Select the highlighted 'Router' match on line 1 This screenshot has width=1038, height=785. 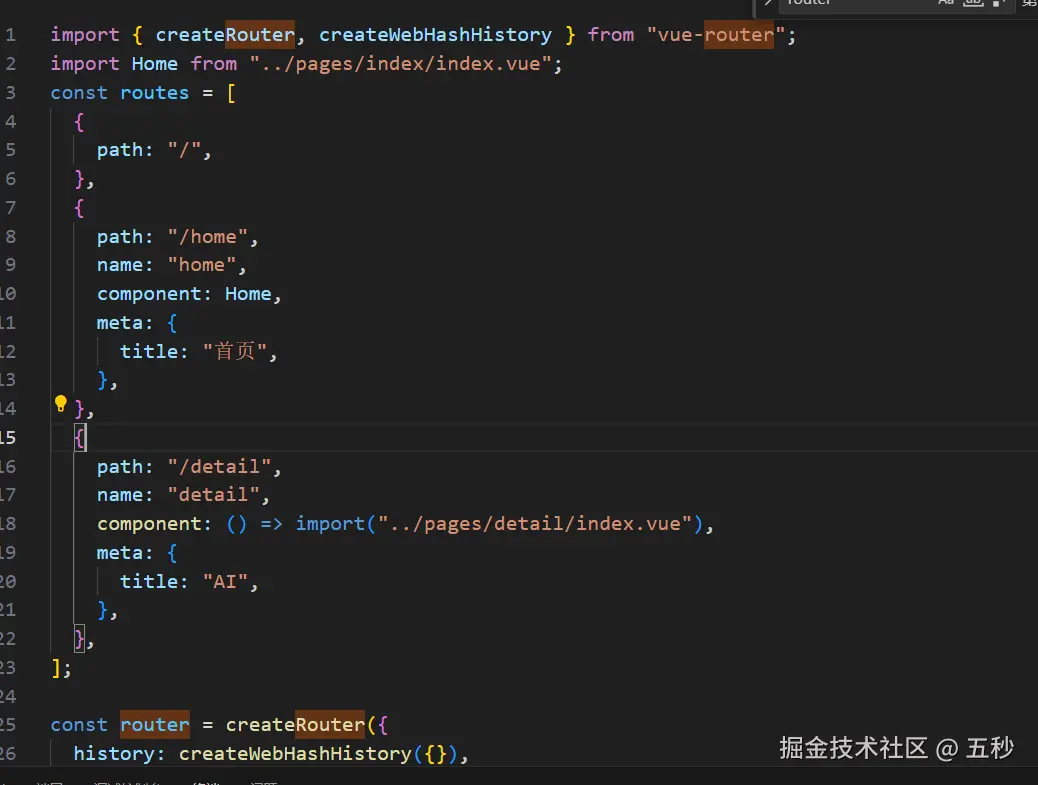click(259, 34)
